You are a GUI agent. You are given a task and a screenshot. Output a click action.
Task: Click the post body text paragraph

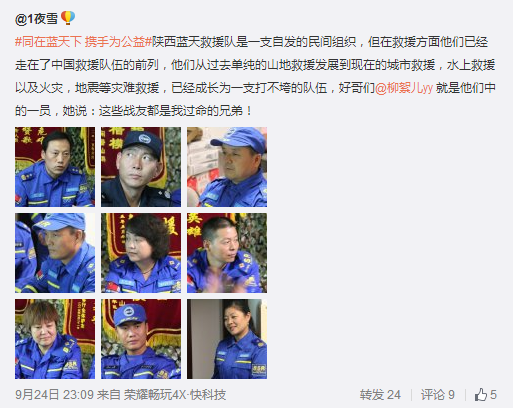255,76
